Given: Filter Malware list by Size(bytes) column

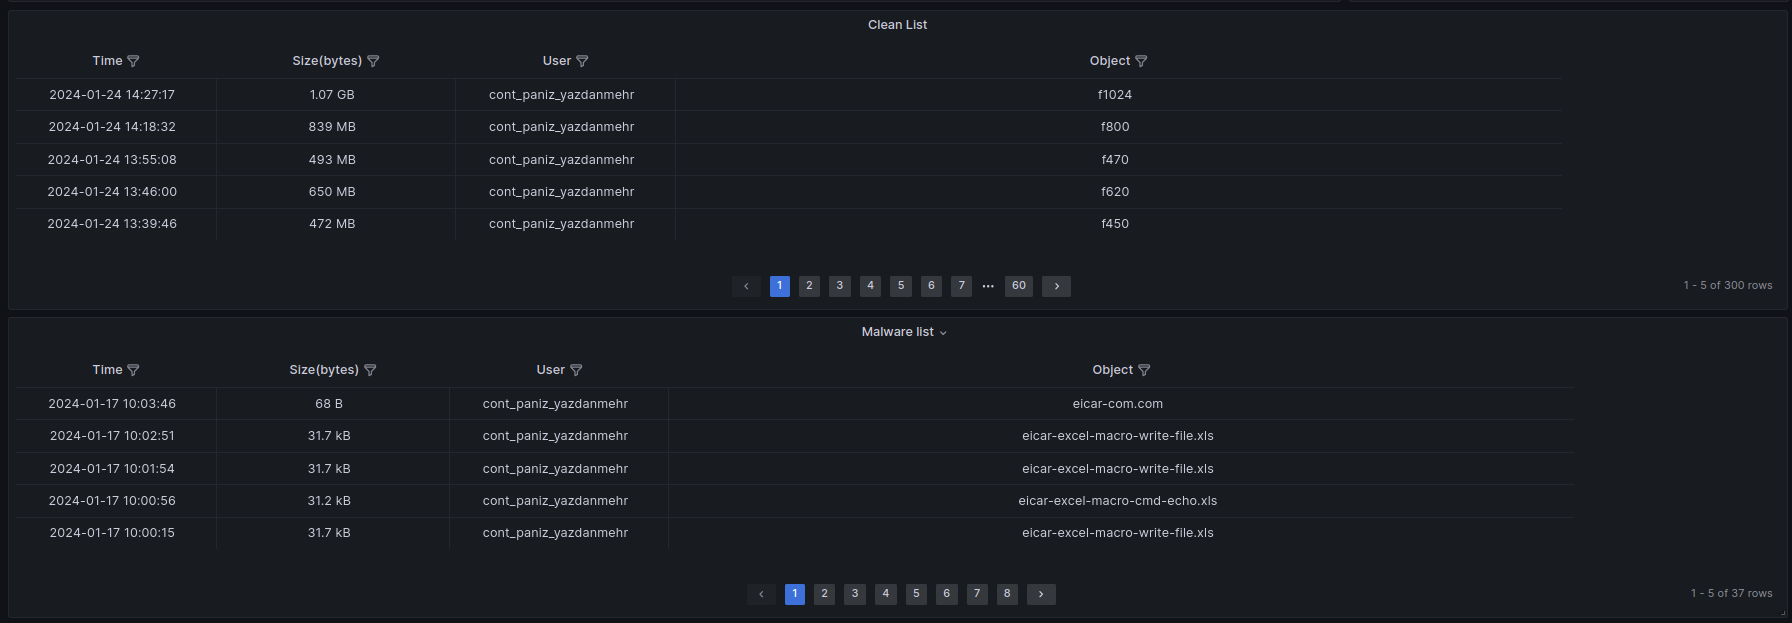Looking at the screenshot, I should click(370, 370).
